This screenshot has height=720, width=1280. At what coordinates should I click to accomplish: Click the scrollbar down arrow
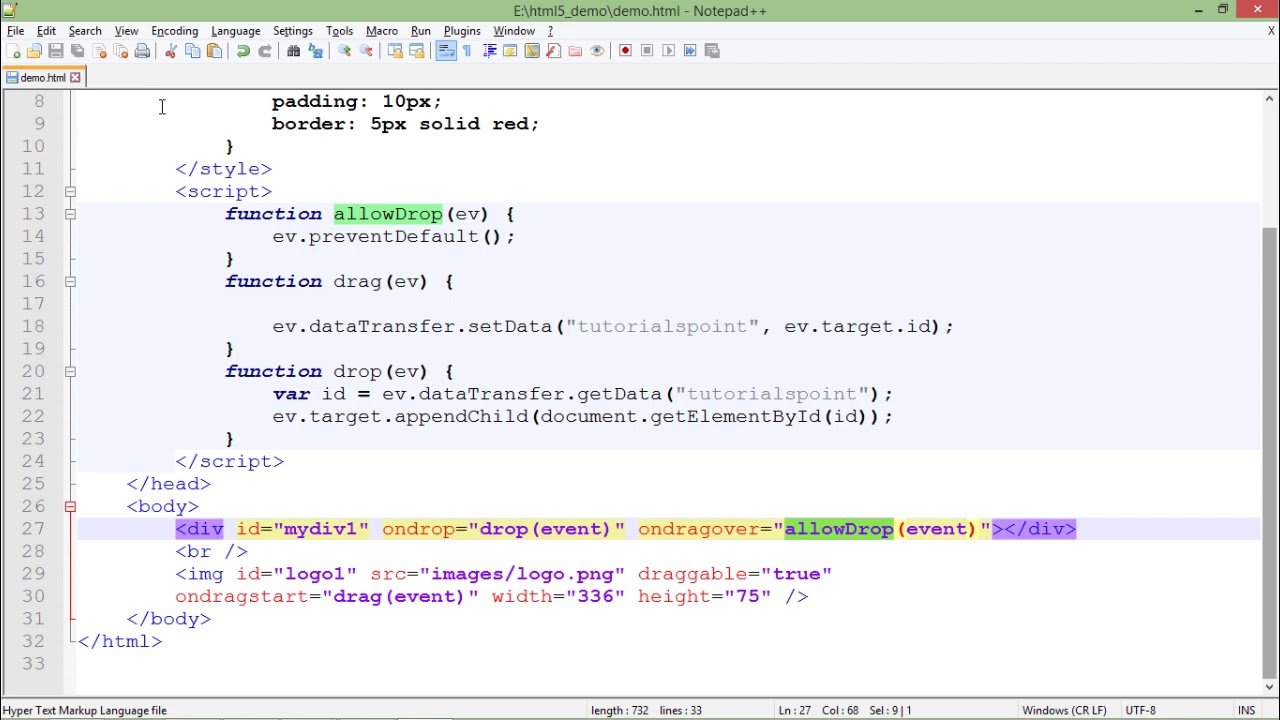click(1270, 687)
